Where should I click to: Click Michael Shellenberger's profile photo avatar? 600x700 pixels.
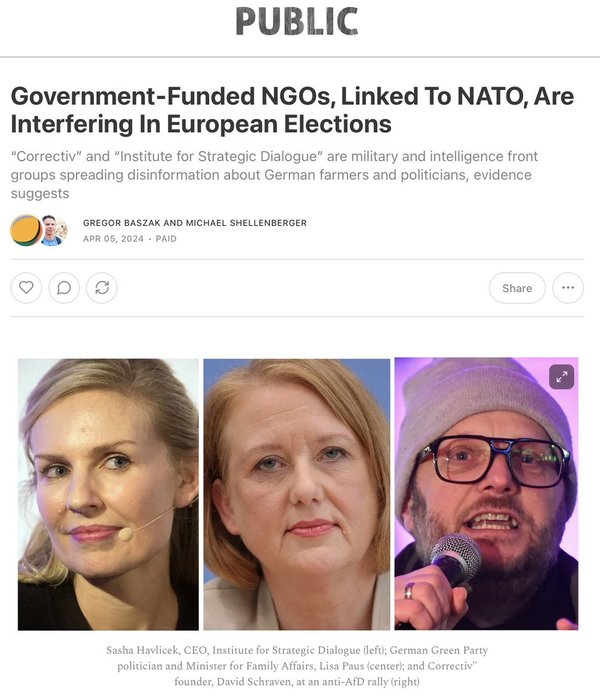pyautogui.click(x=54, y=230)
